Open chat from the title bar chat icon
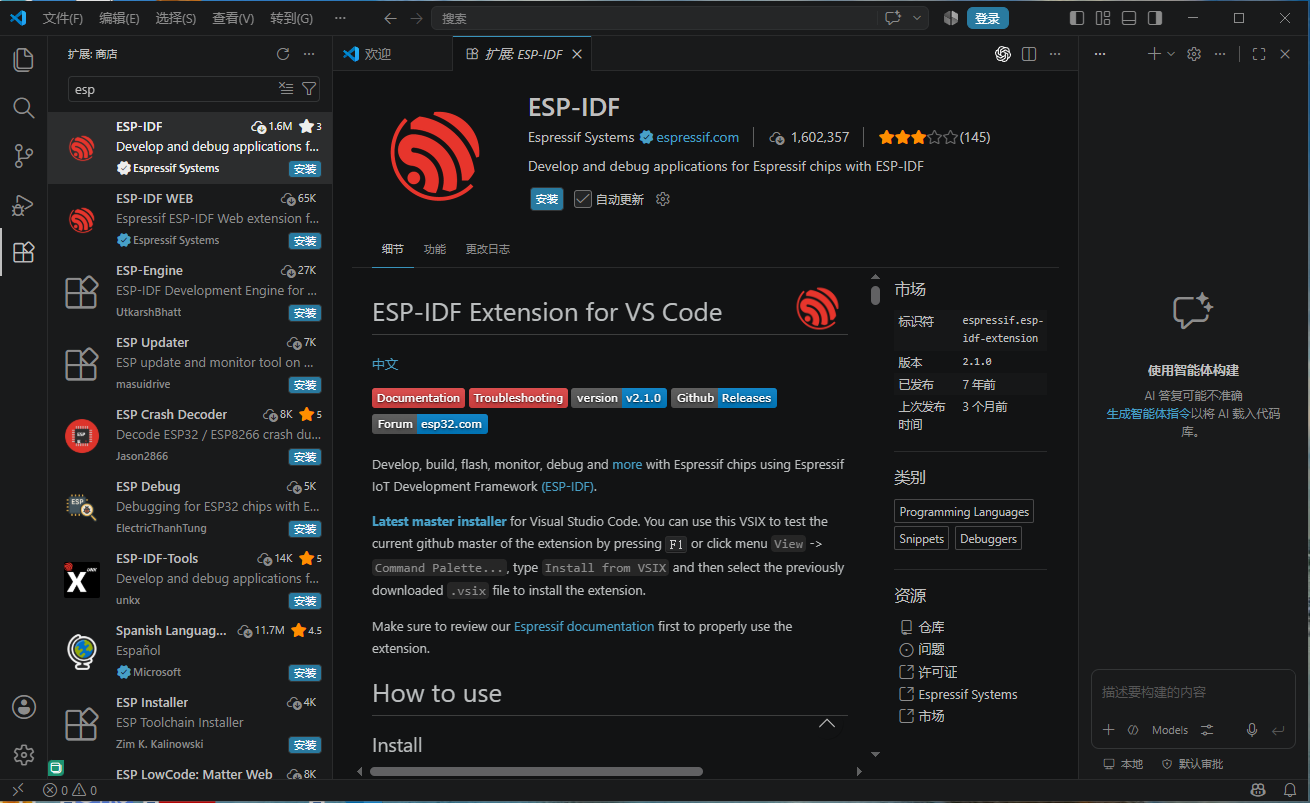1310x803 pixels. (893, 18)
